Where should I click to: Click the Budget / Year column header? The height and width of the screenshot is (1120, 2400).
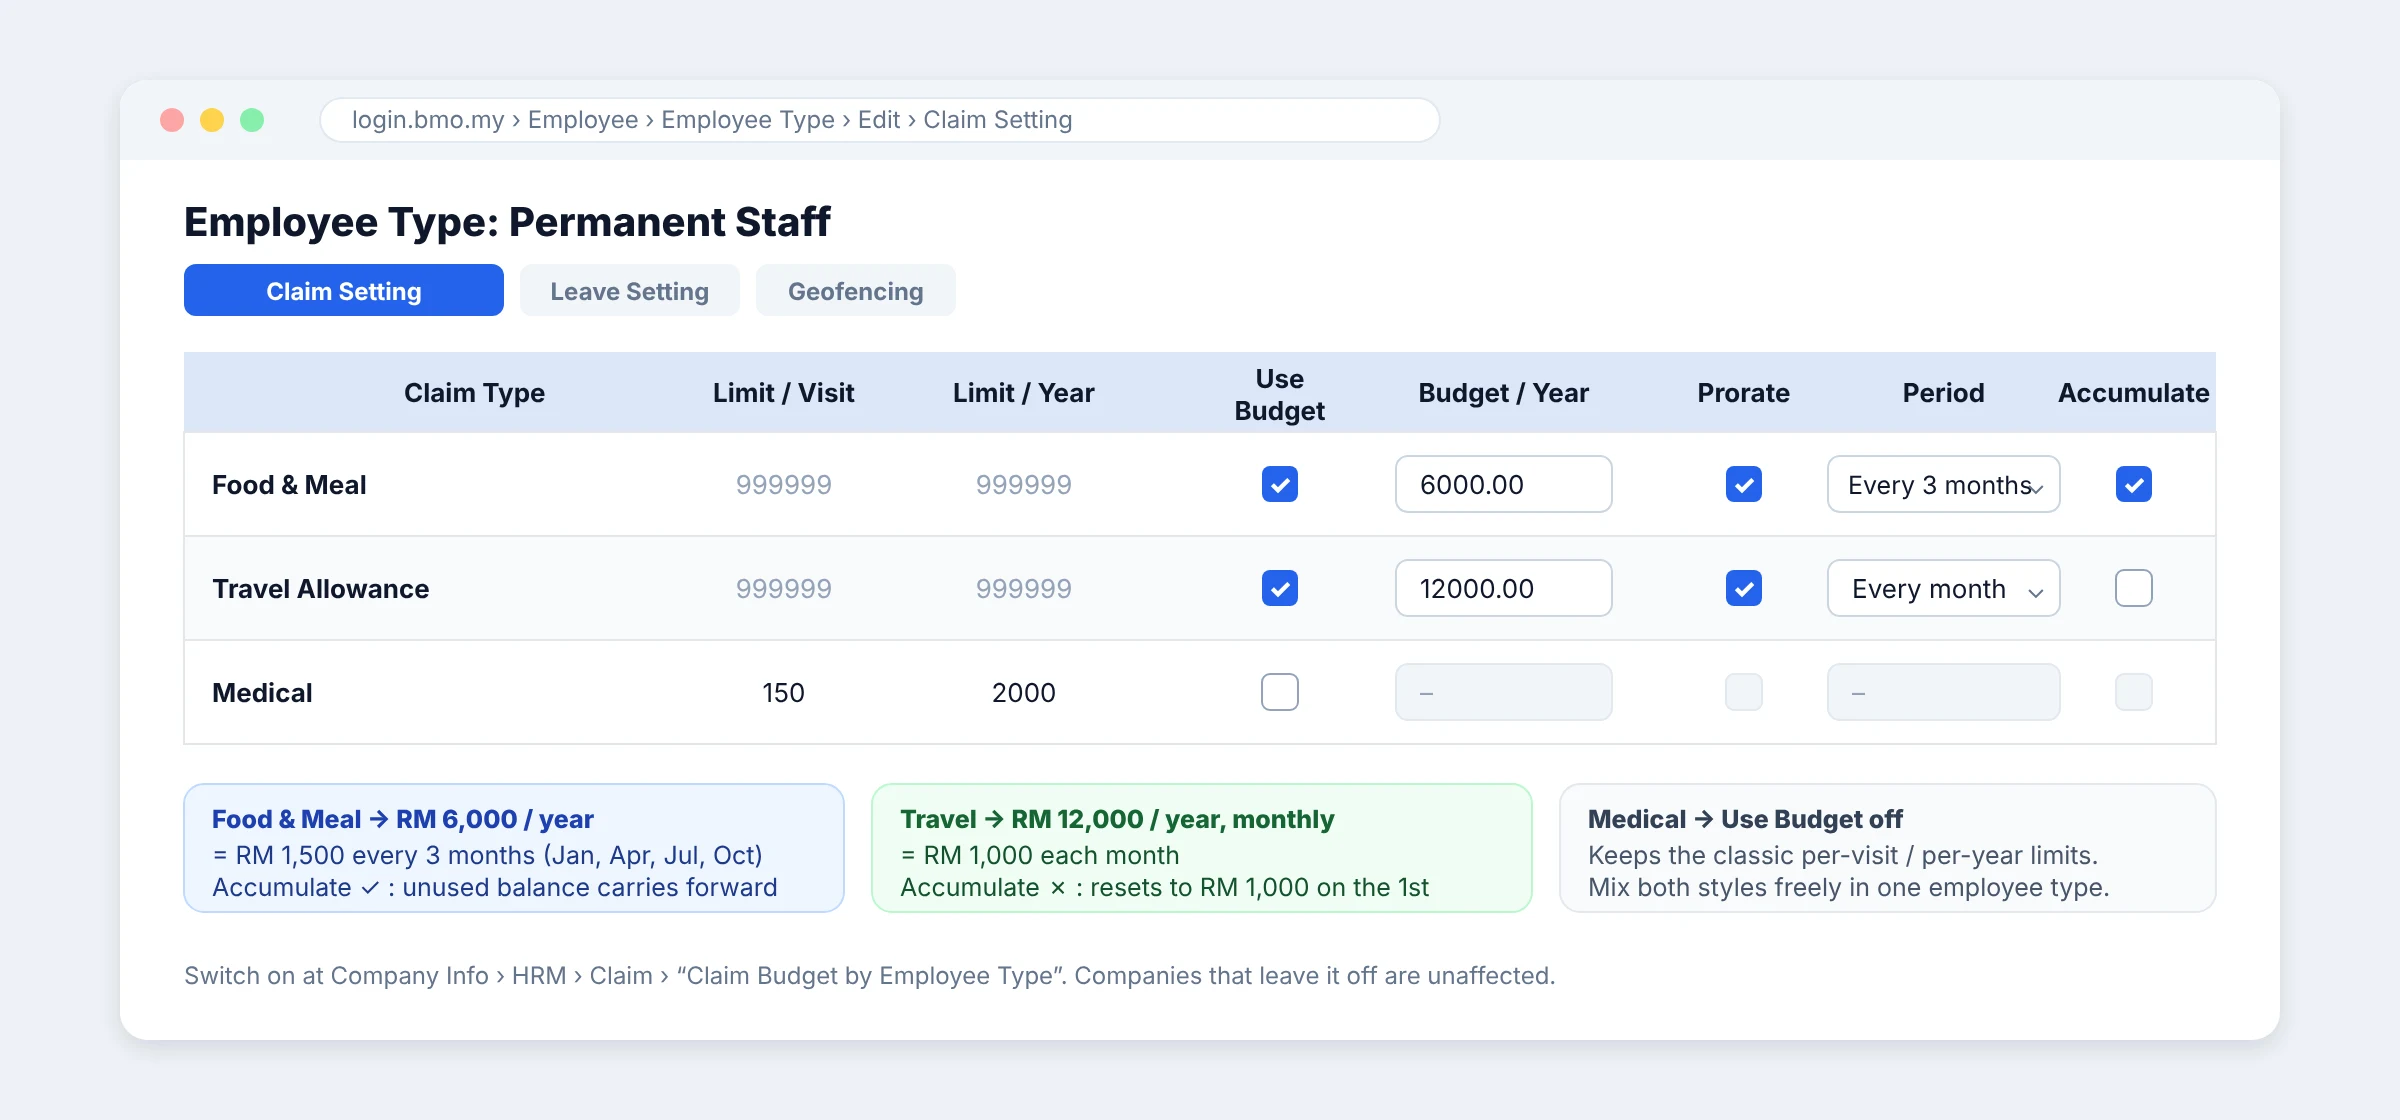[x=1503, y=393]
